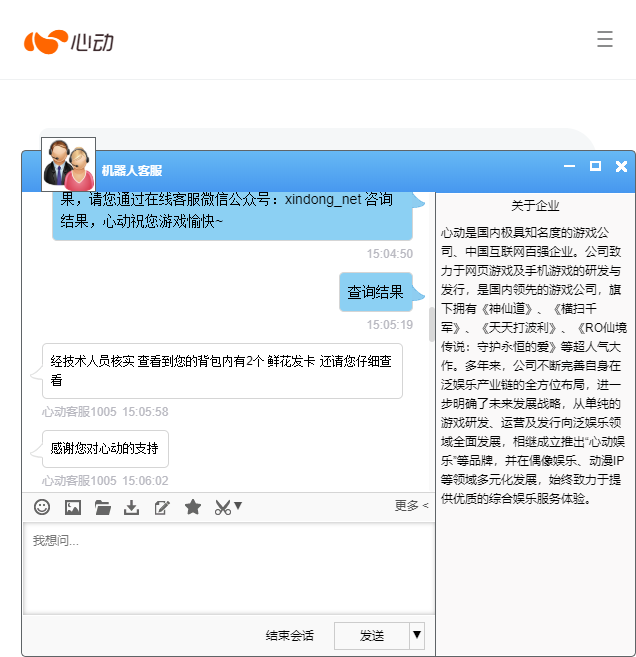This screenshot has width=636, height=657.
Task: Minimize the chat window
Action: [569, 166]
